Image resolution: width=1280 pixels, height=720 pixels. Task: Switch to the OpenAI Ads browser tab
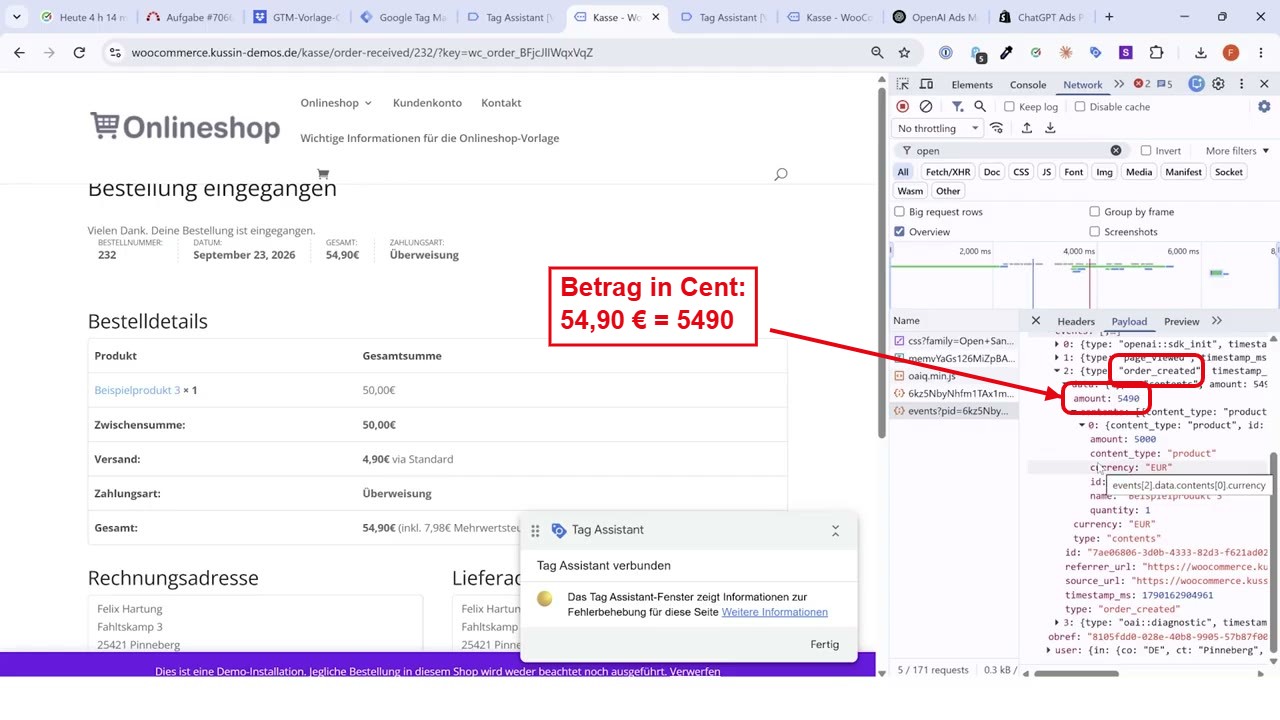(x=936, y=17)
